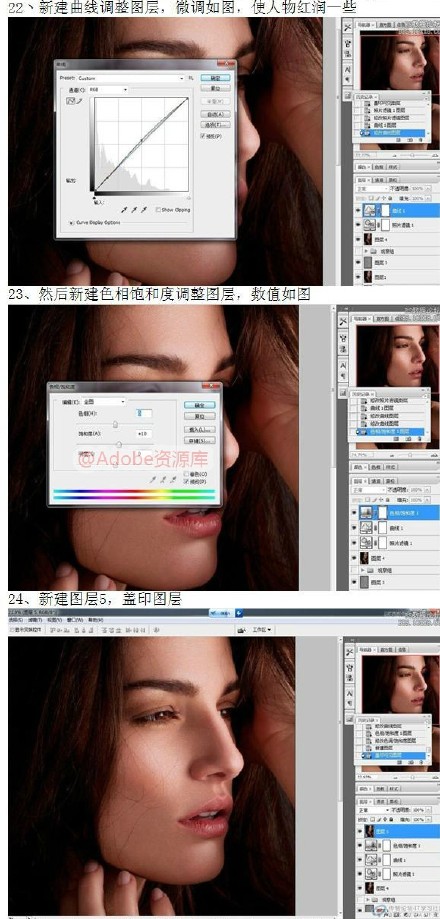This screenshot has height=919, width=440.
Task: Click the 色相/饱和度 1 layer mask thumbnail in bottom panel
Action: (x=387, y=845)
